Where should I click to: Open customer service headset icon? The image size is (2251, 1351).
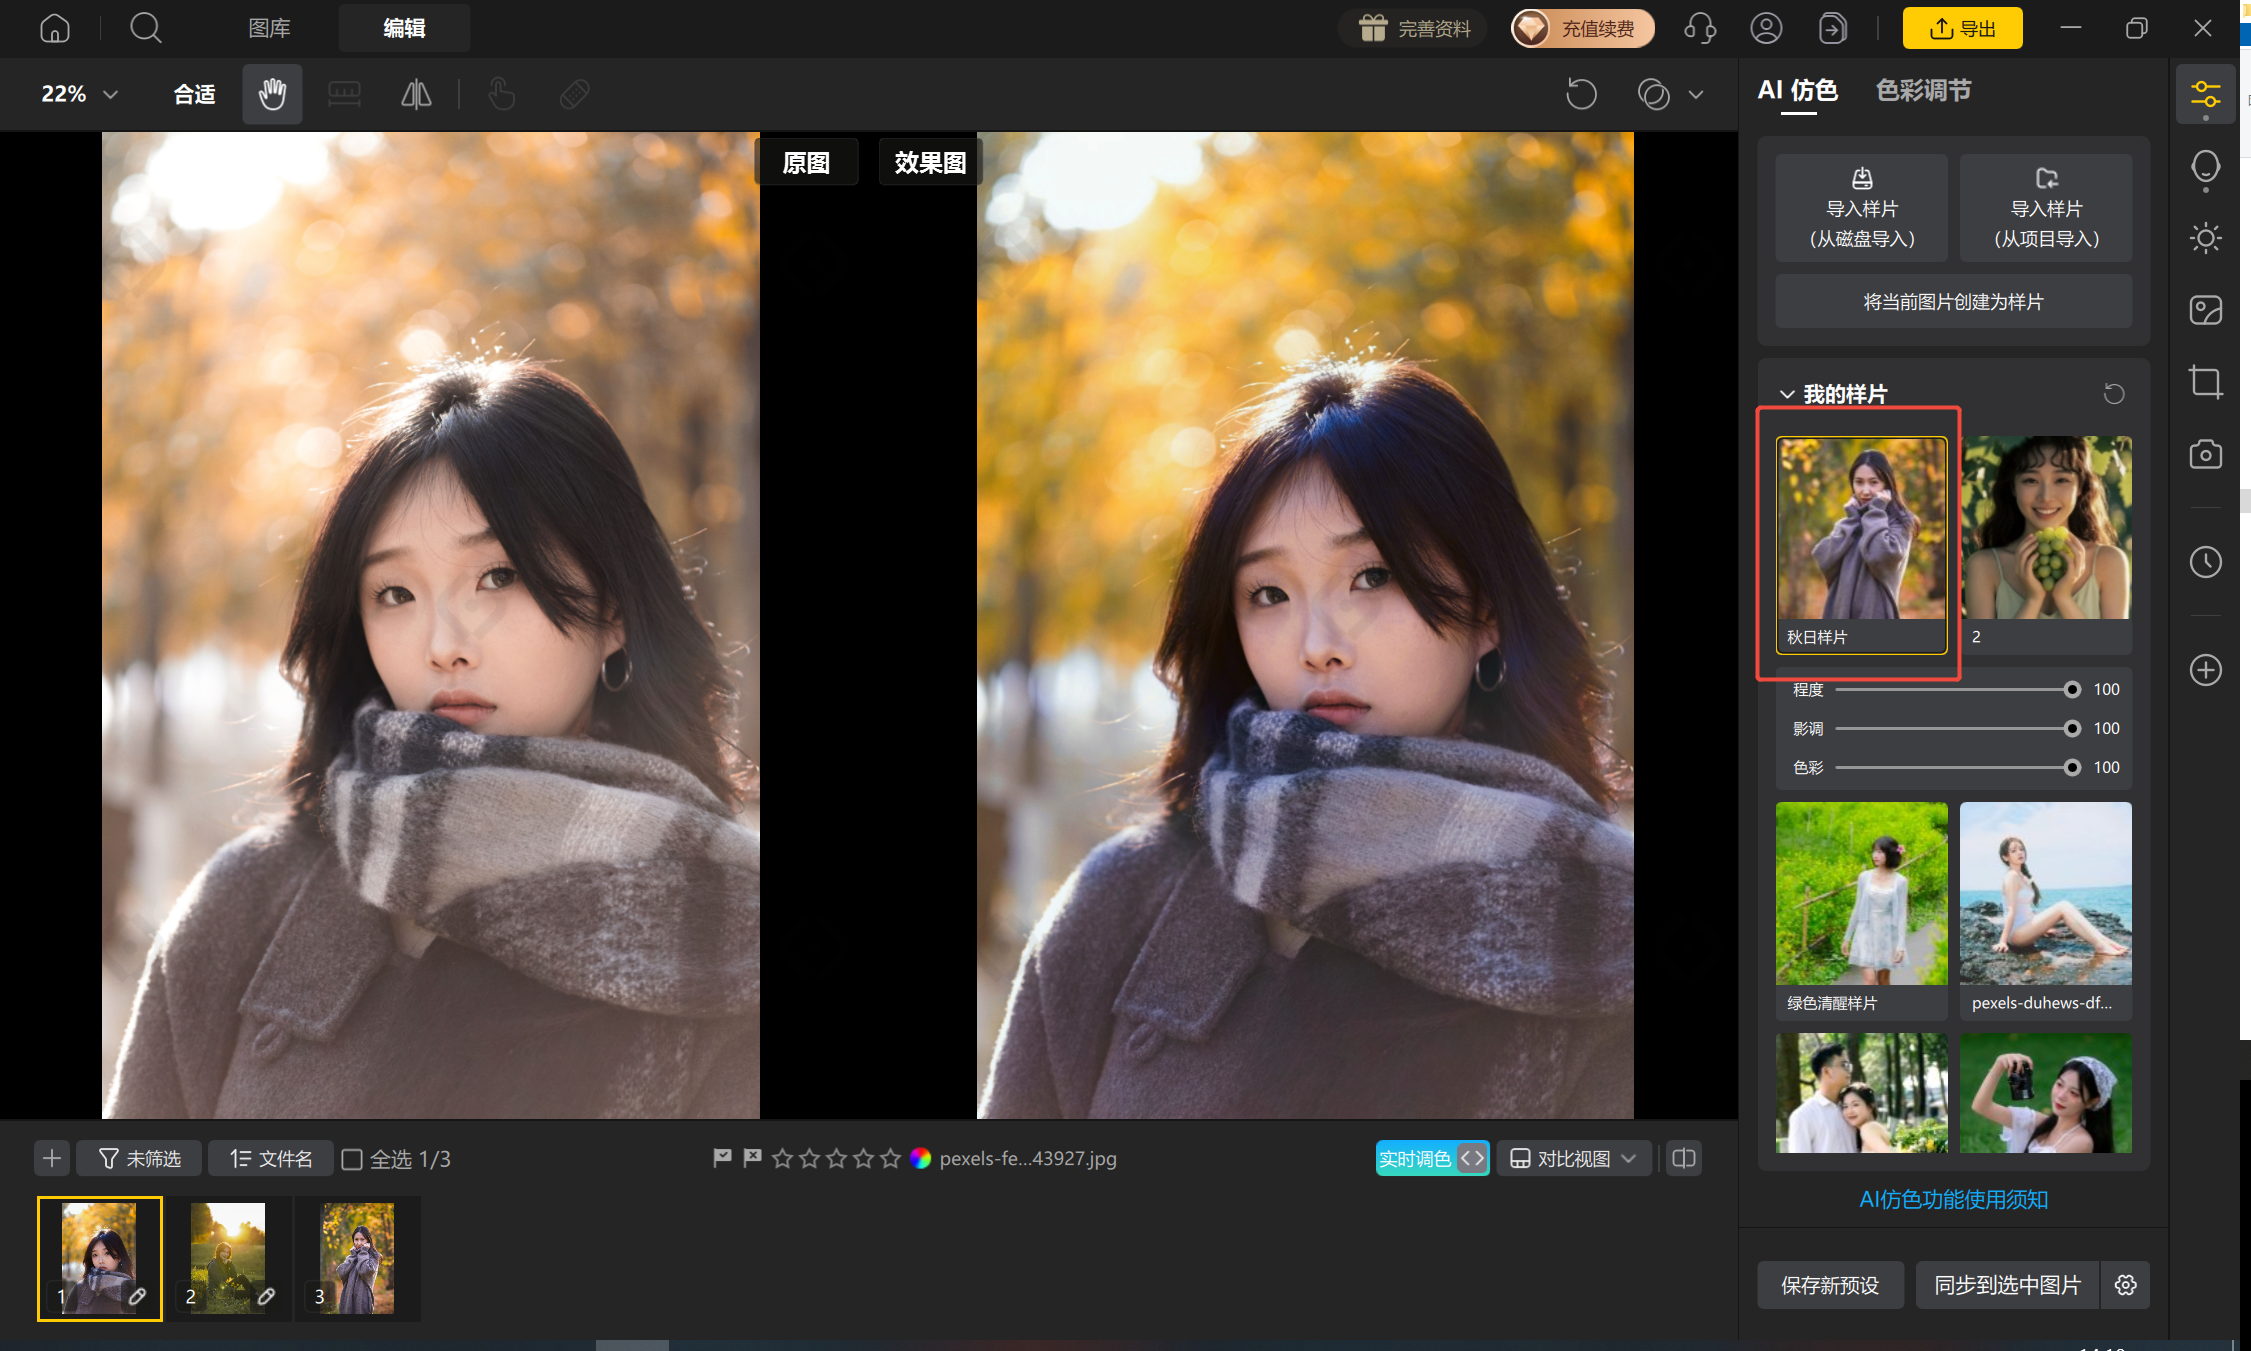tap(1700, 28)
